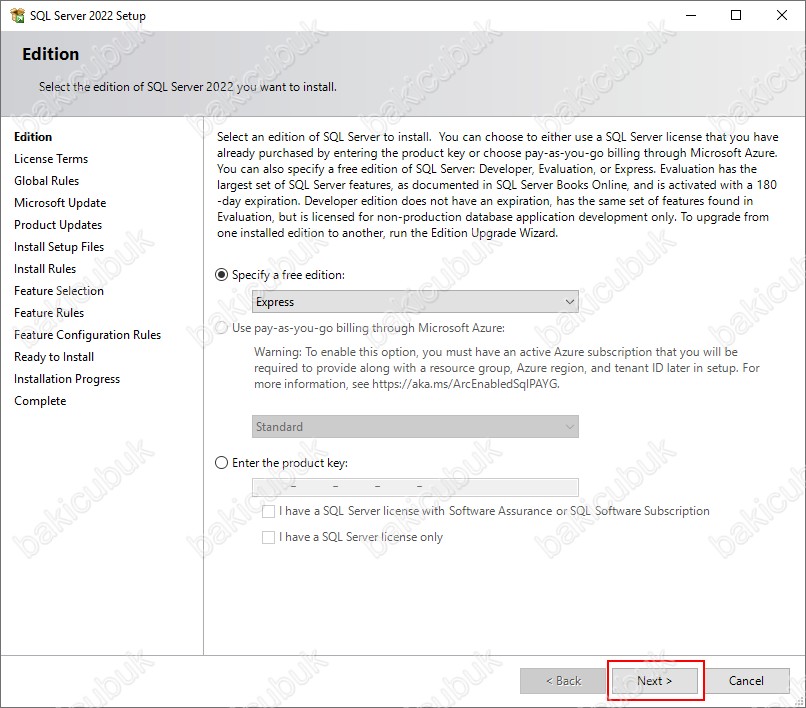Click the Complete step label
This screenshot has width=806, height=708.
[40, 401]
